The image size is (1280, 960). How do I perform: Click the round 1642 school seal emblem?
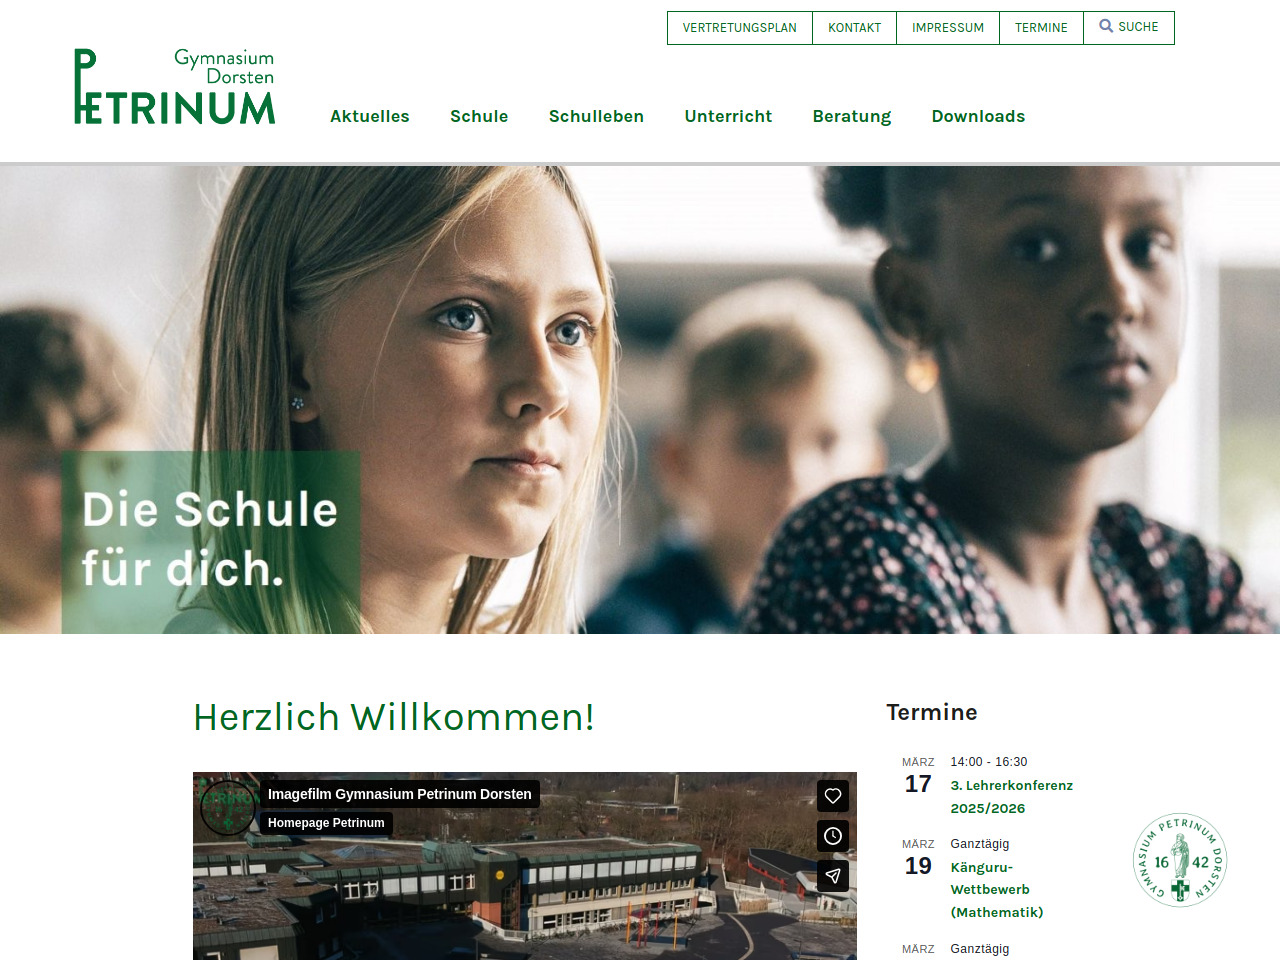point(1180,860)
